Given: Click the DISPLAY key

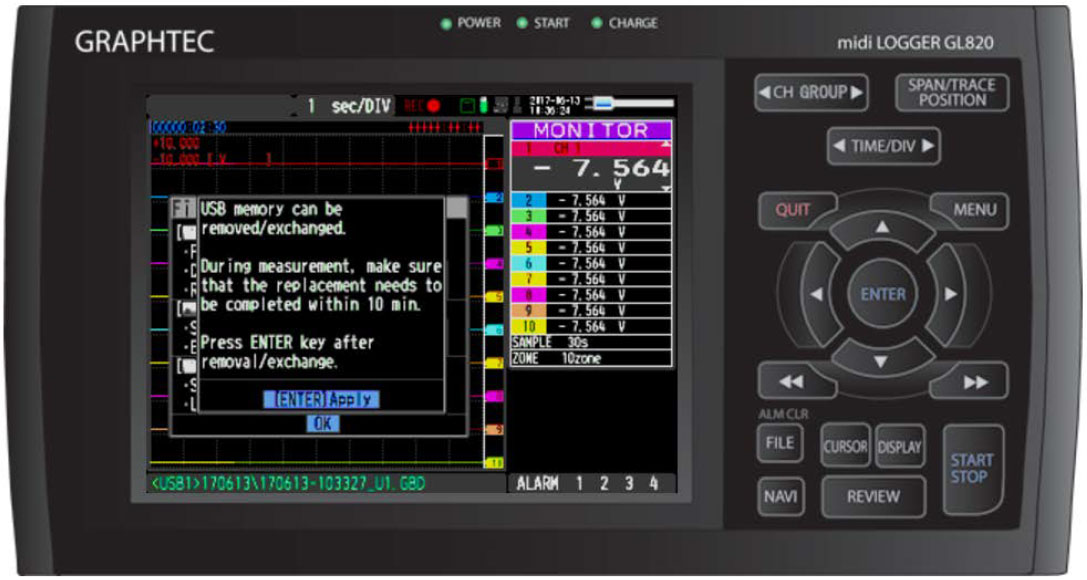Looking at the screenshot, I should tap(899, 447).
